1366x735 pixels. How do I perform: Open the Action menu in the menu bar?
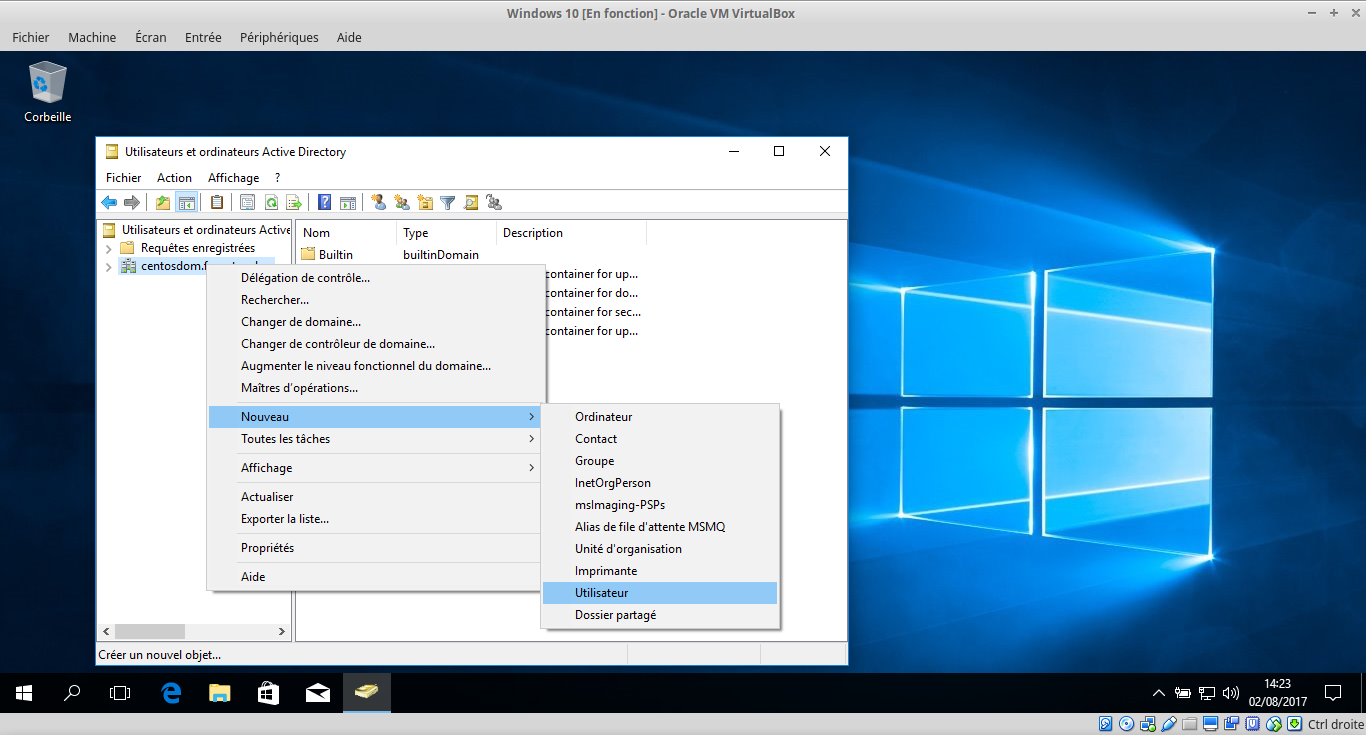coord(174,178)
